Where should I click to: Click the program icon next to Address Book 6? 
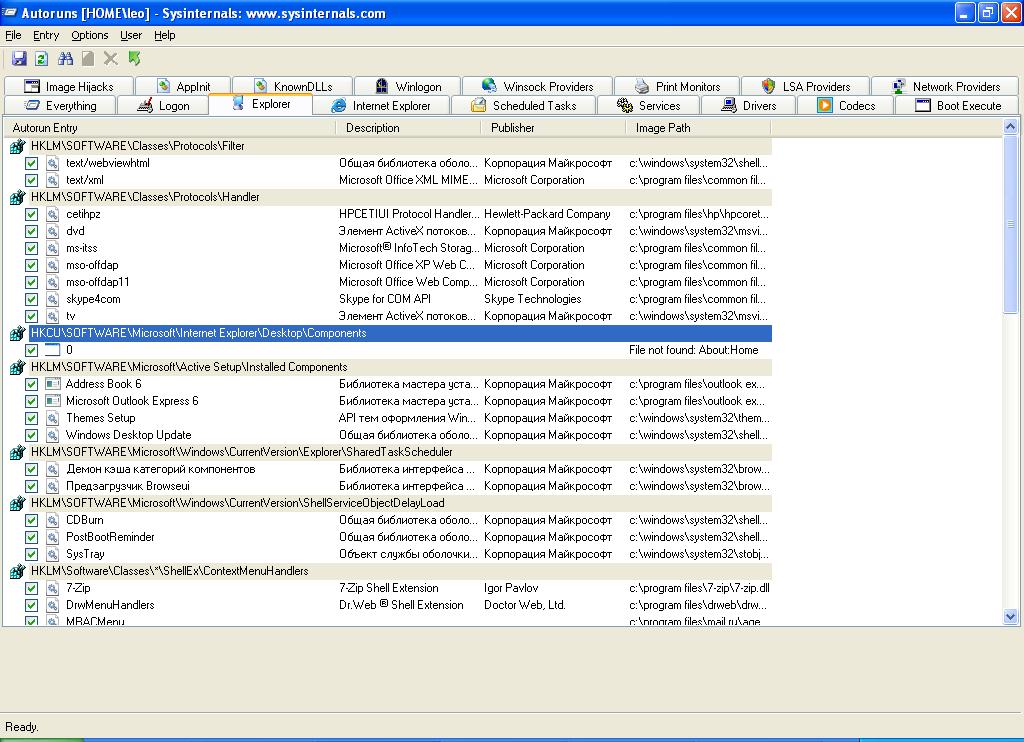(x=53, y=384)
